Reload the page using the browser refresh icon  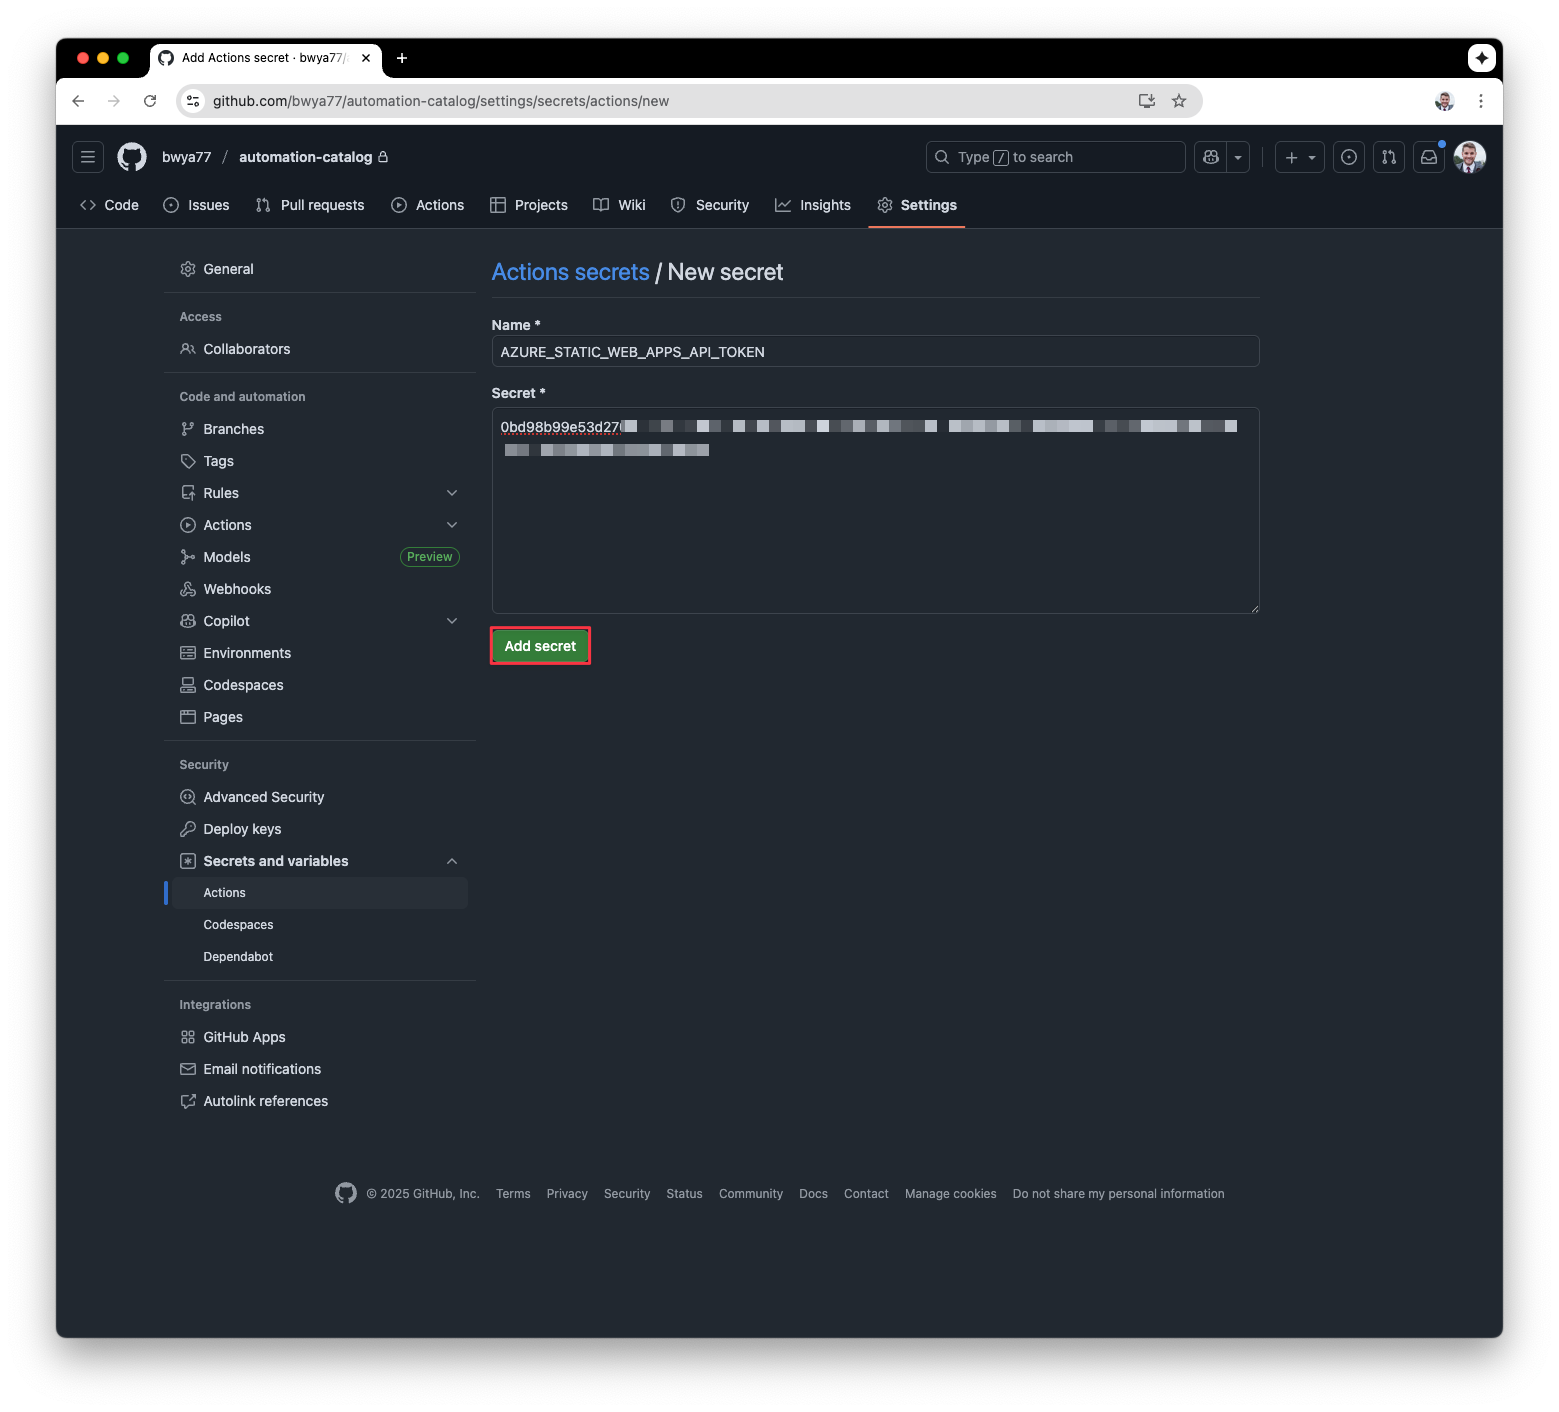pyautogui.click(x=150, y=101)
